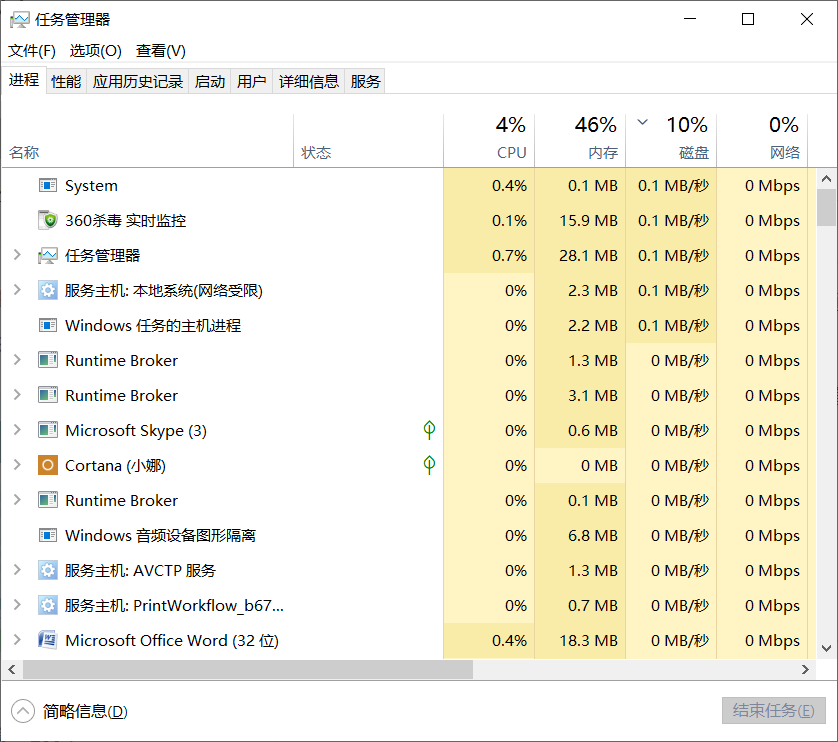This screenshot has height=742, width=838.
Task: Click the Windows 任务的主机进程 icon
Action: pos(48,325)
